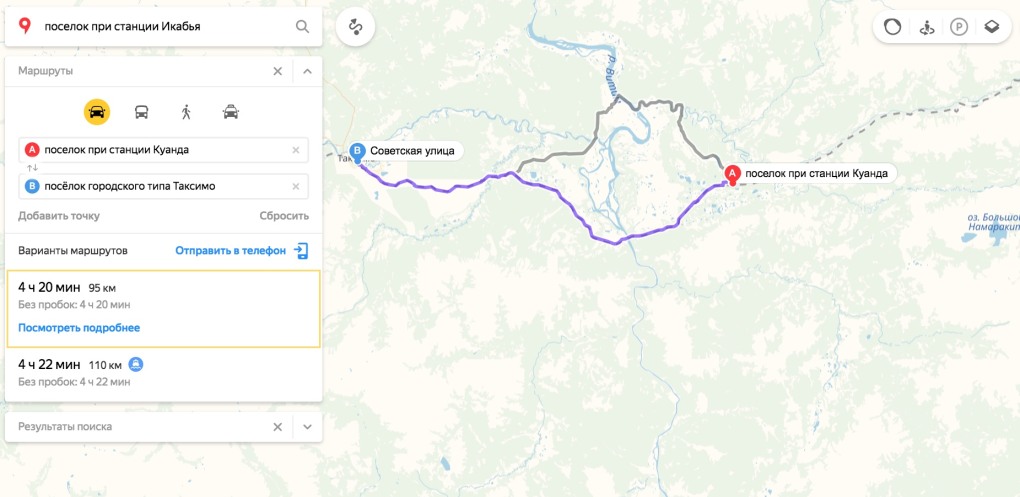1020x497 pixels.
Task: Close the Маршруты panel
Action: [278, 71]
